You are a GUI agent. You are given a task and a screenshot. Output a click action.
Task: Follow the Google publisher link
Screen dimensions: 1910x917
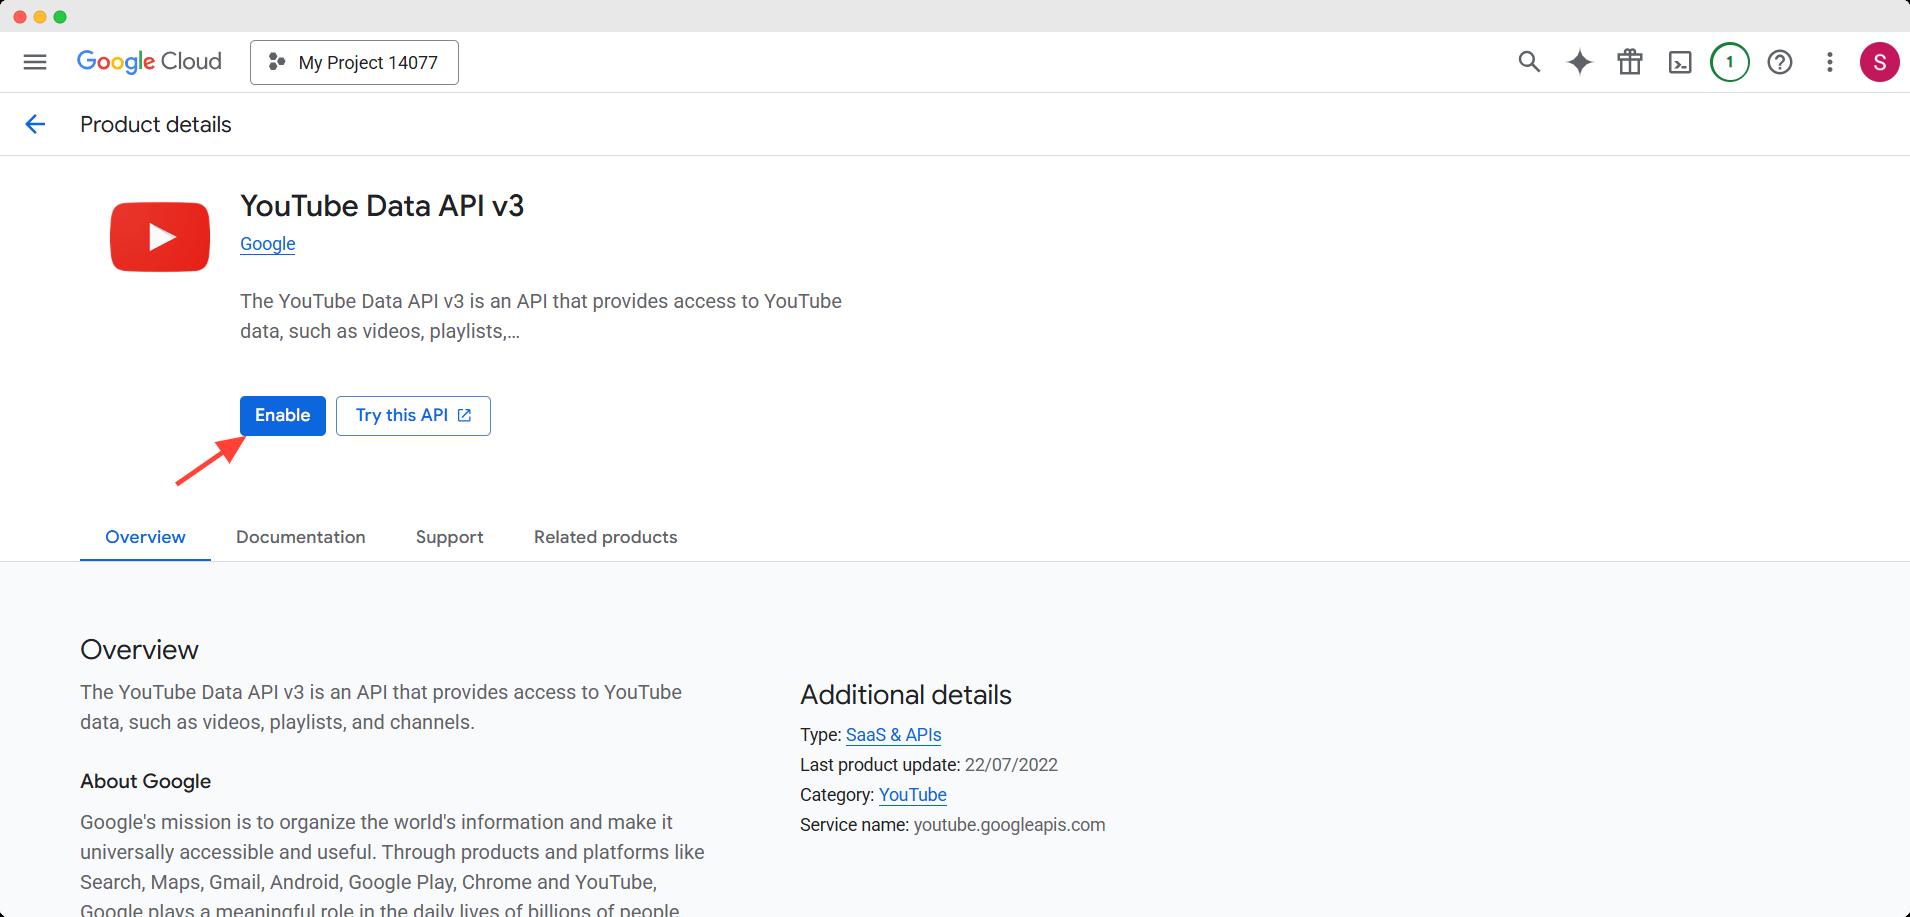pyautogui.click(x=267, y=243)
